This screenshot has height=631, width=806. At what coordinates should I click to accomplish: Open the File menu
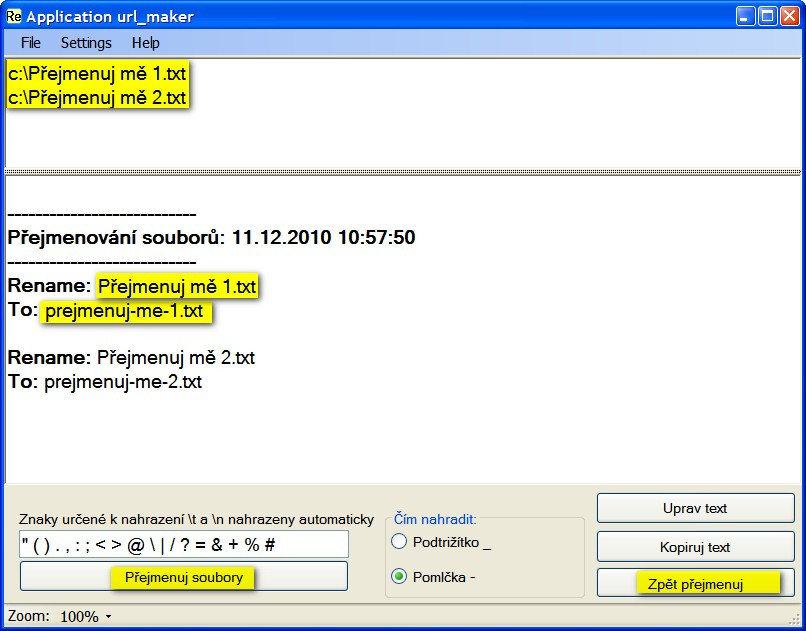point(30,43)
